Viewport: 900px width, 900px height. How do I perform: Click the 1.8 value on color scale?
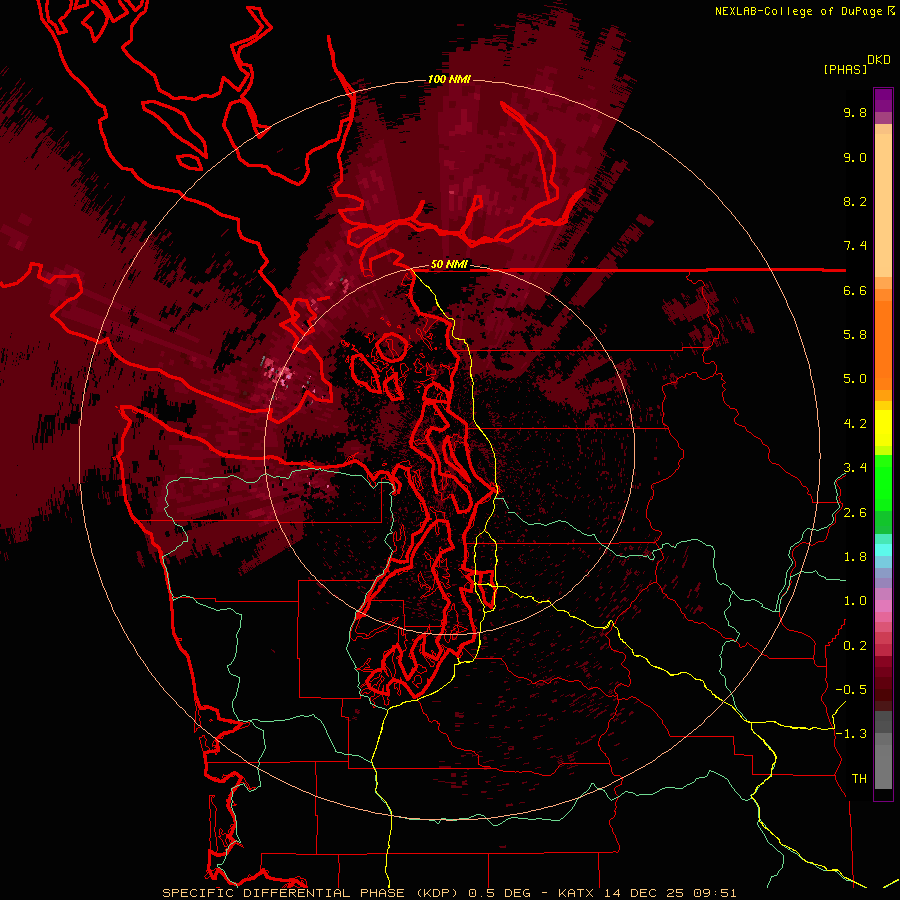[855, 557]
